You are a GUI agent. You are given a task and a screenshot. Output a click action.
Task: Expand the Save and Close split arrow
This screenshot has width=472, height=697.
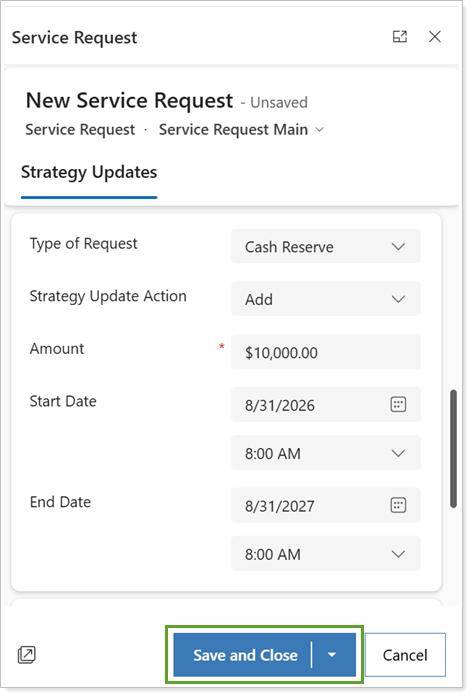coord(332,655)
